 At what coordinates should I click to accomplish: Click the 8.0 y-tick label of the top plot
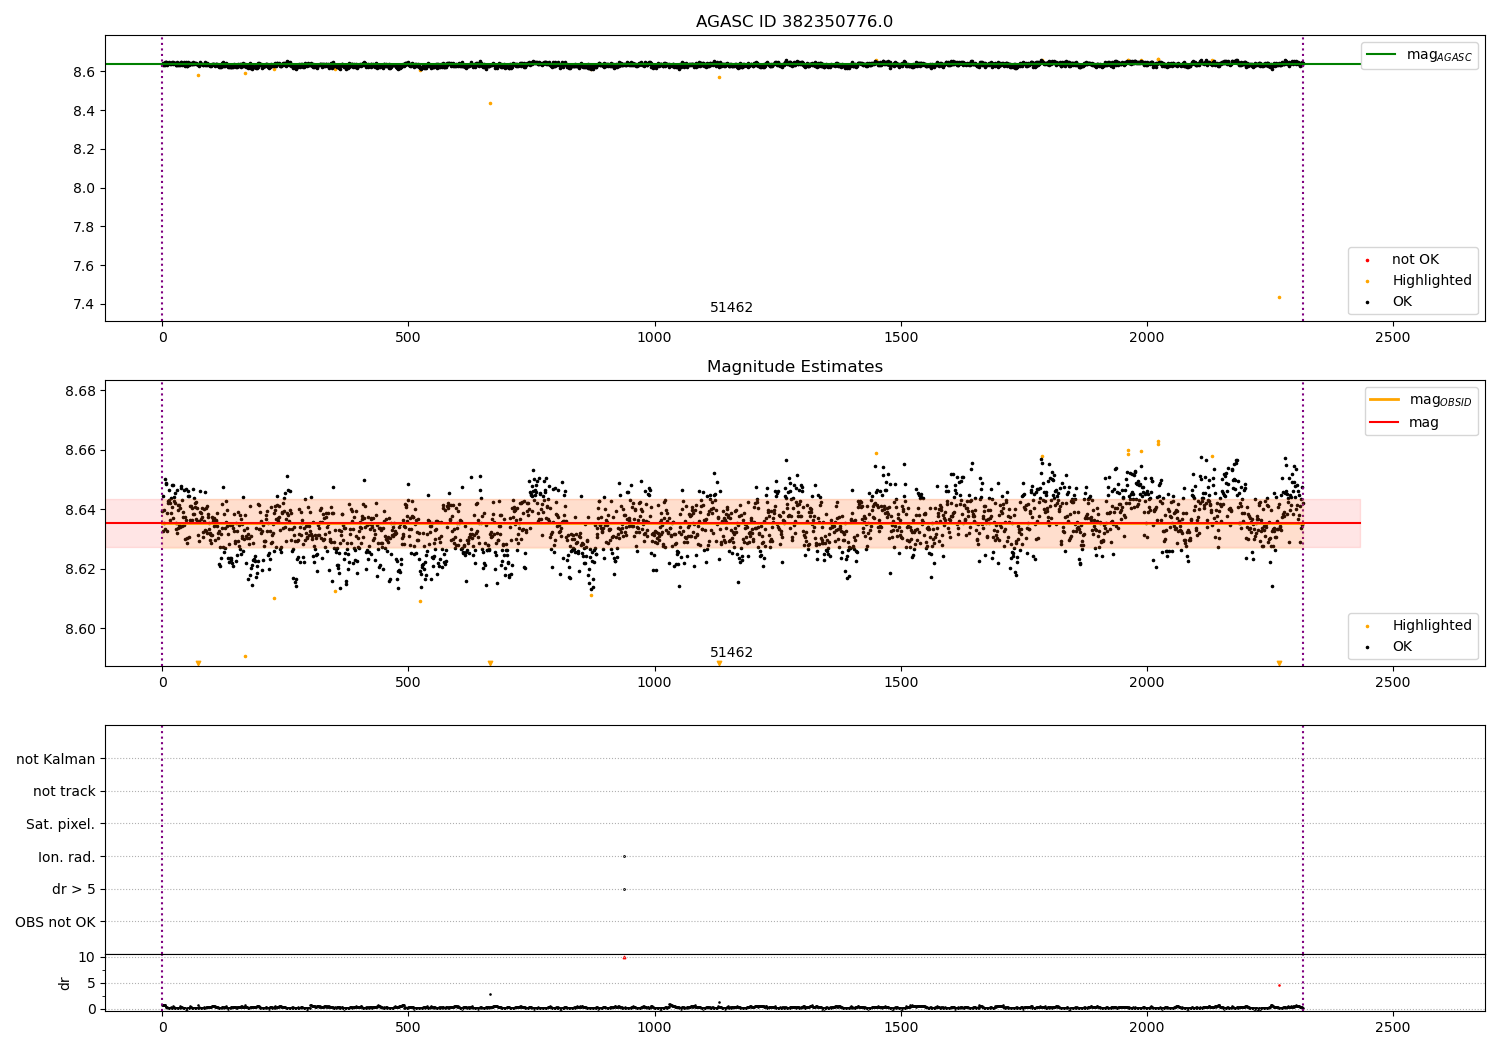point(82,188)
